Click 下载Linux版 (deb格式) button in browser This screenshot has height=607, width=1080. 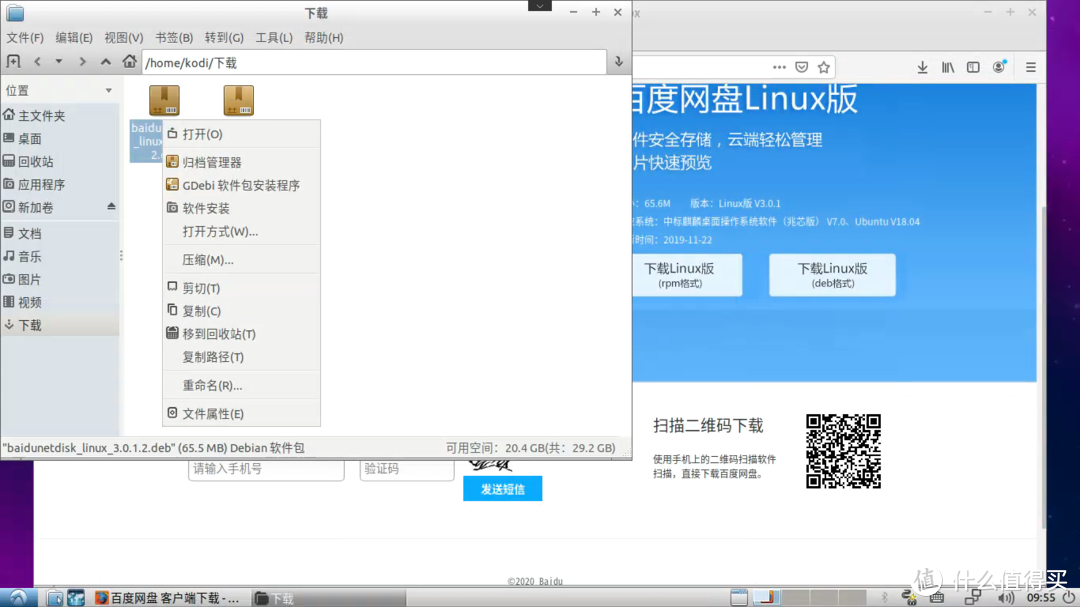tap(832, 275)
